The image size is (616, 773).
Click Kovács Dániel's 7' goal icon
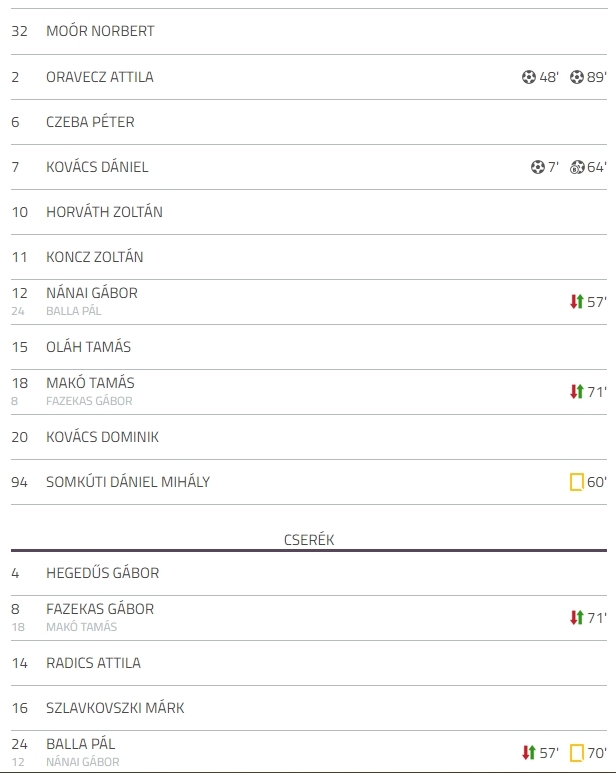(538, 167)
